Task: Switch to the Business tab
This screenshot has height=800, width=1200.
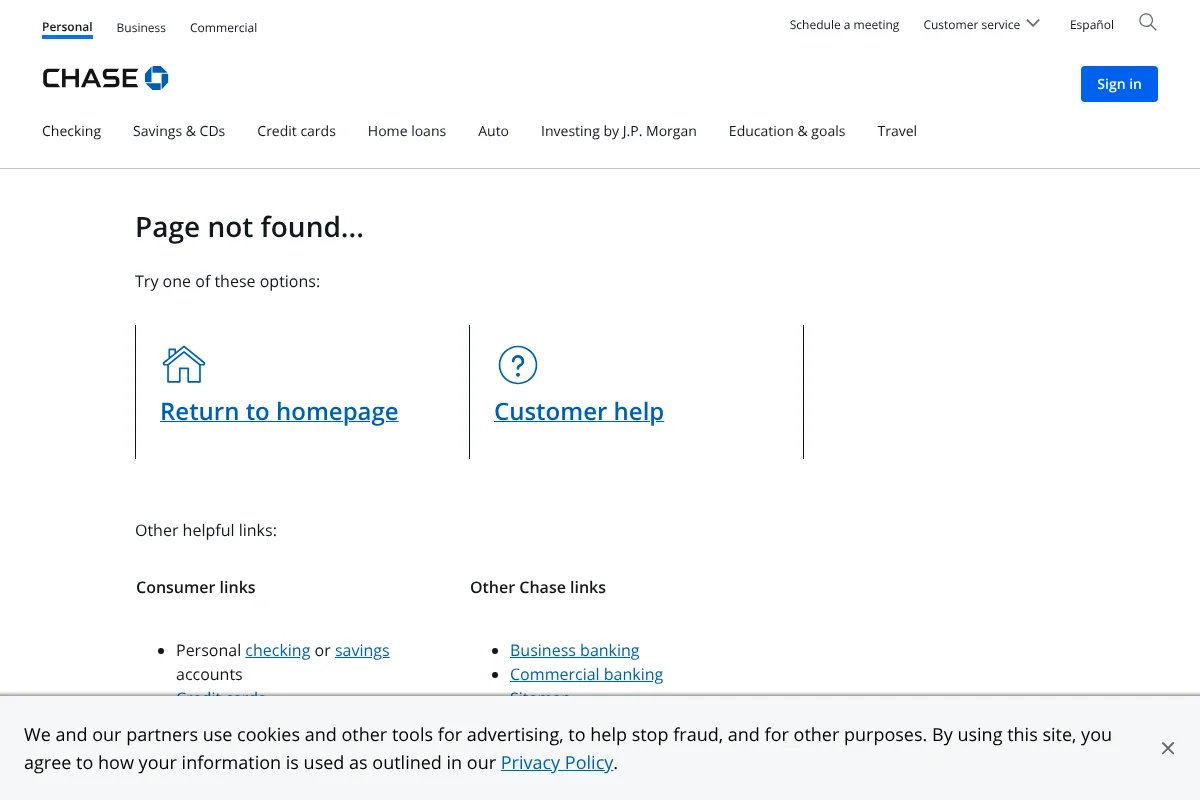Action: (140, 27)
